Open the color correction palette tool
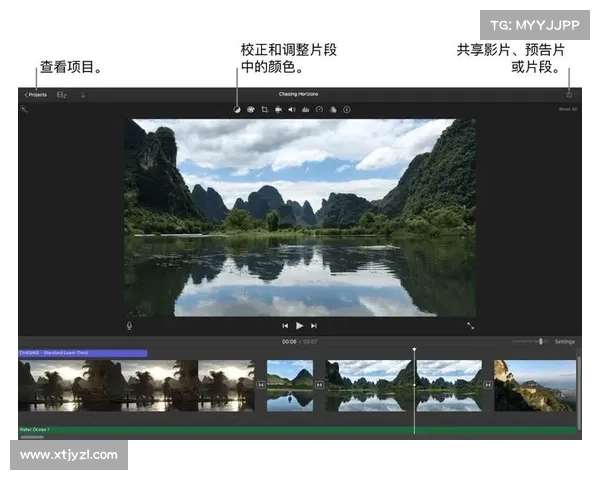This screenshot has height=480, width=600. 251,110
